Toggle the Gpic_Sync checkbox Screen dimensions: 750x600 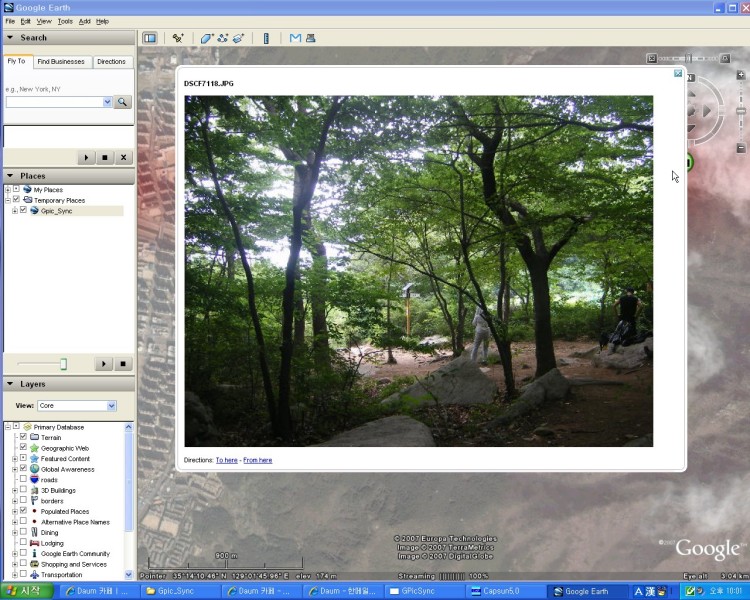(23, 210)
